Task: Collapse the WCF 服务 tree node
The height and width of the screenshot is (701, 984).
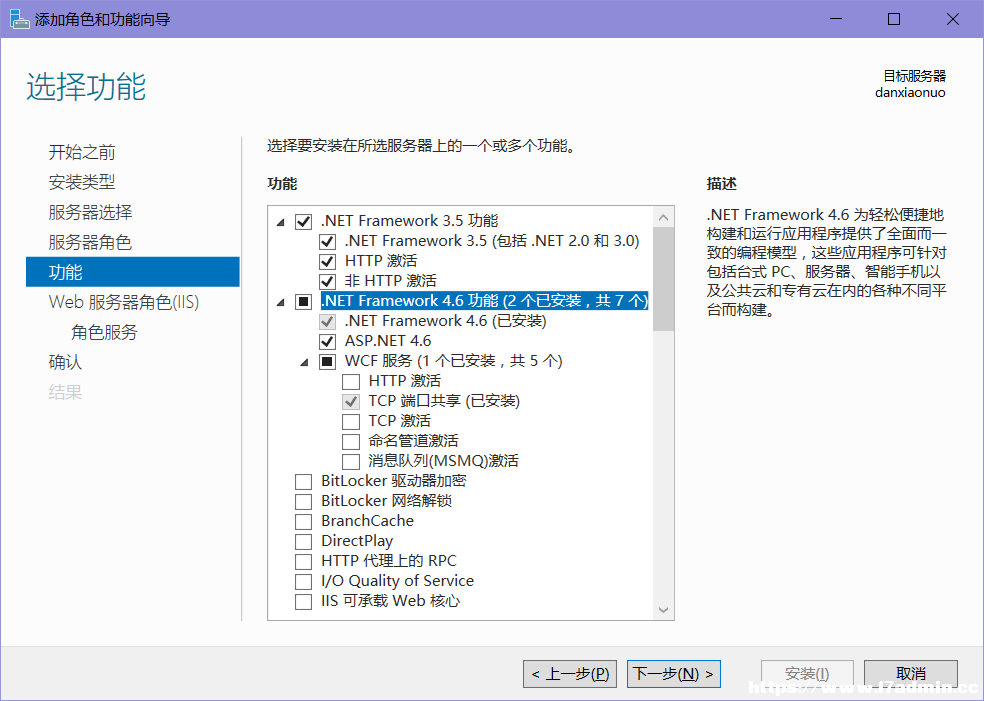Action: (x=304, y=362)
